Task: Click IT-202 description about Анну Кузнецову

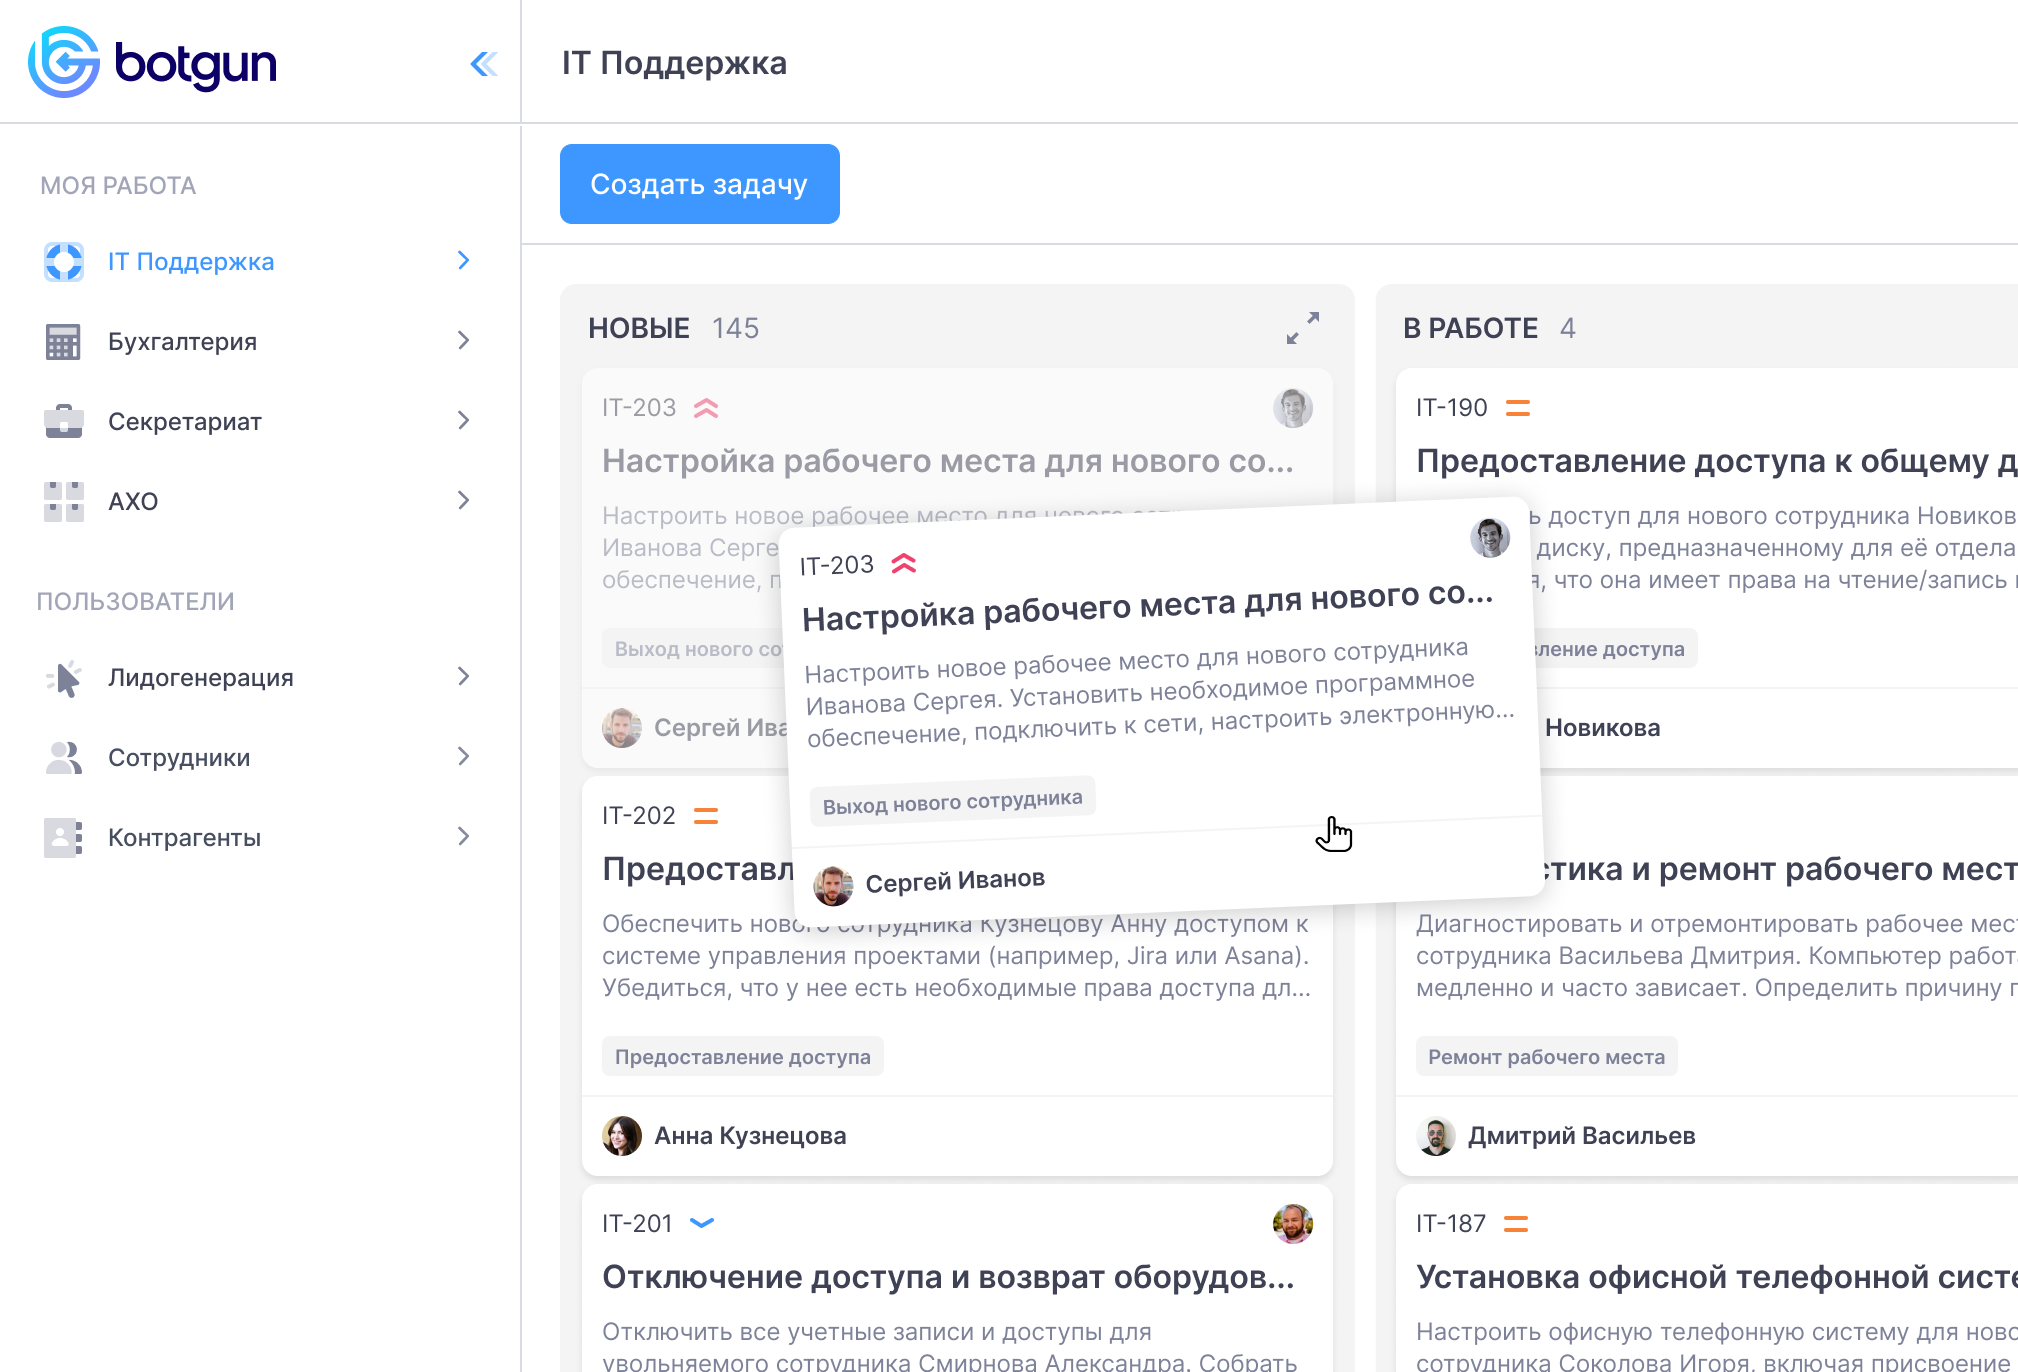Action: coord(957,956)
